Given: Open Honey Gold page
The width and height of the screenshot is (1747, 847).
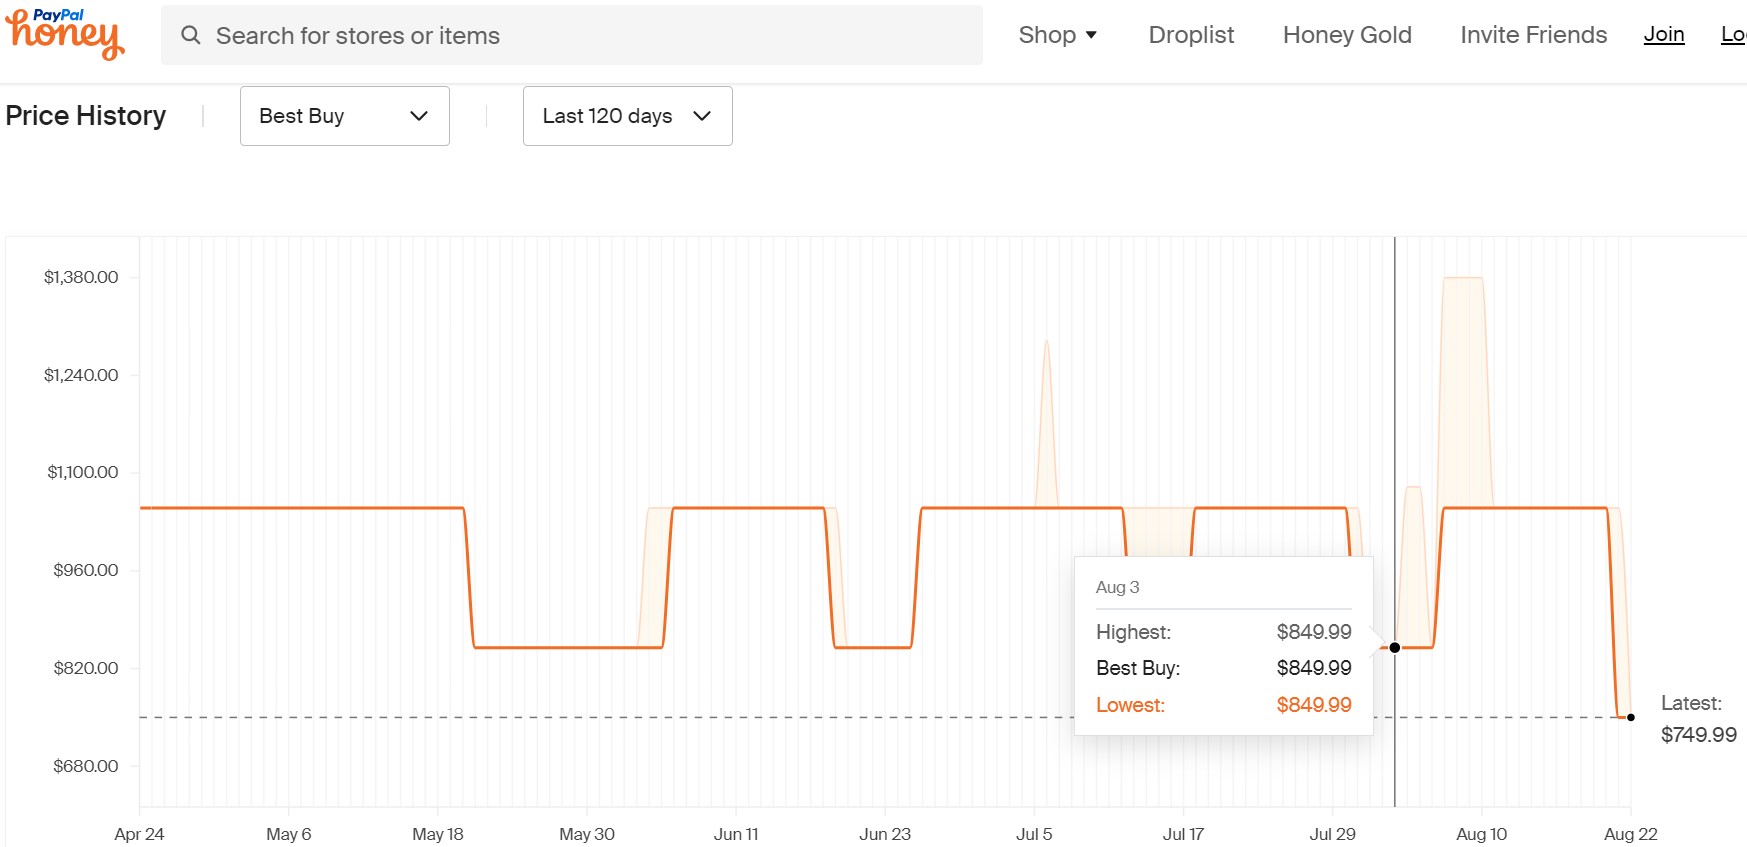Looking at the screenshot, I should coord(1347,35).
